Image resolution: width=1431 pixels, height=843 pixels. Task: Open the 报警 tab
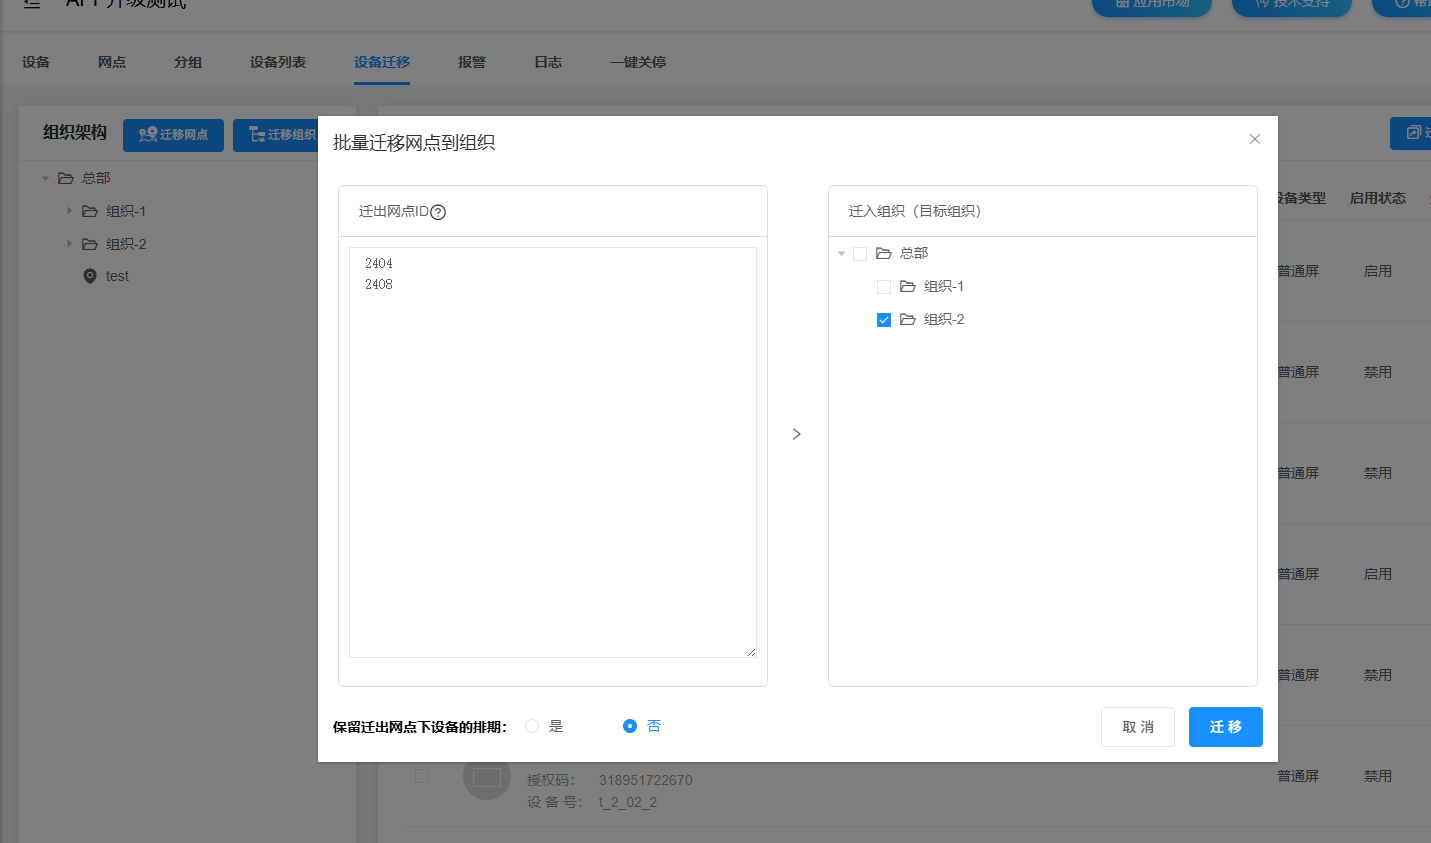tap(472, 62)
